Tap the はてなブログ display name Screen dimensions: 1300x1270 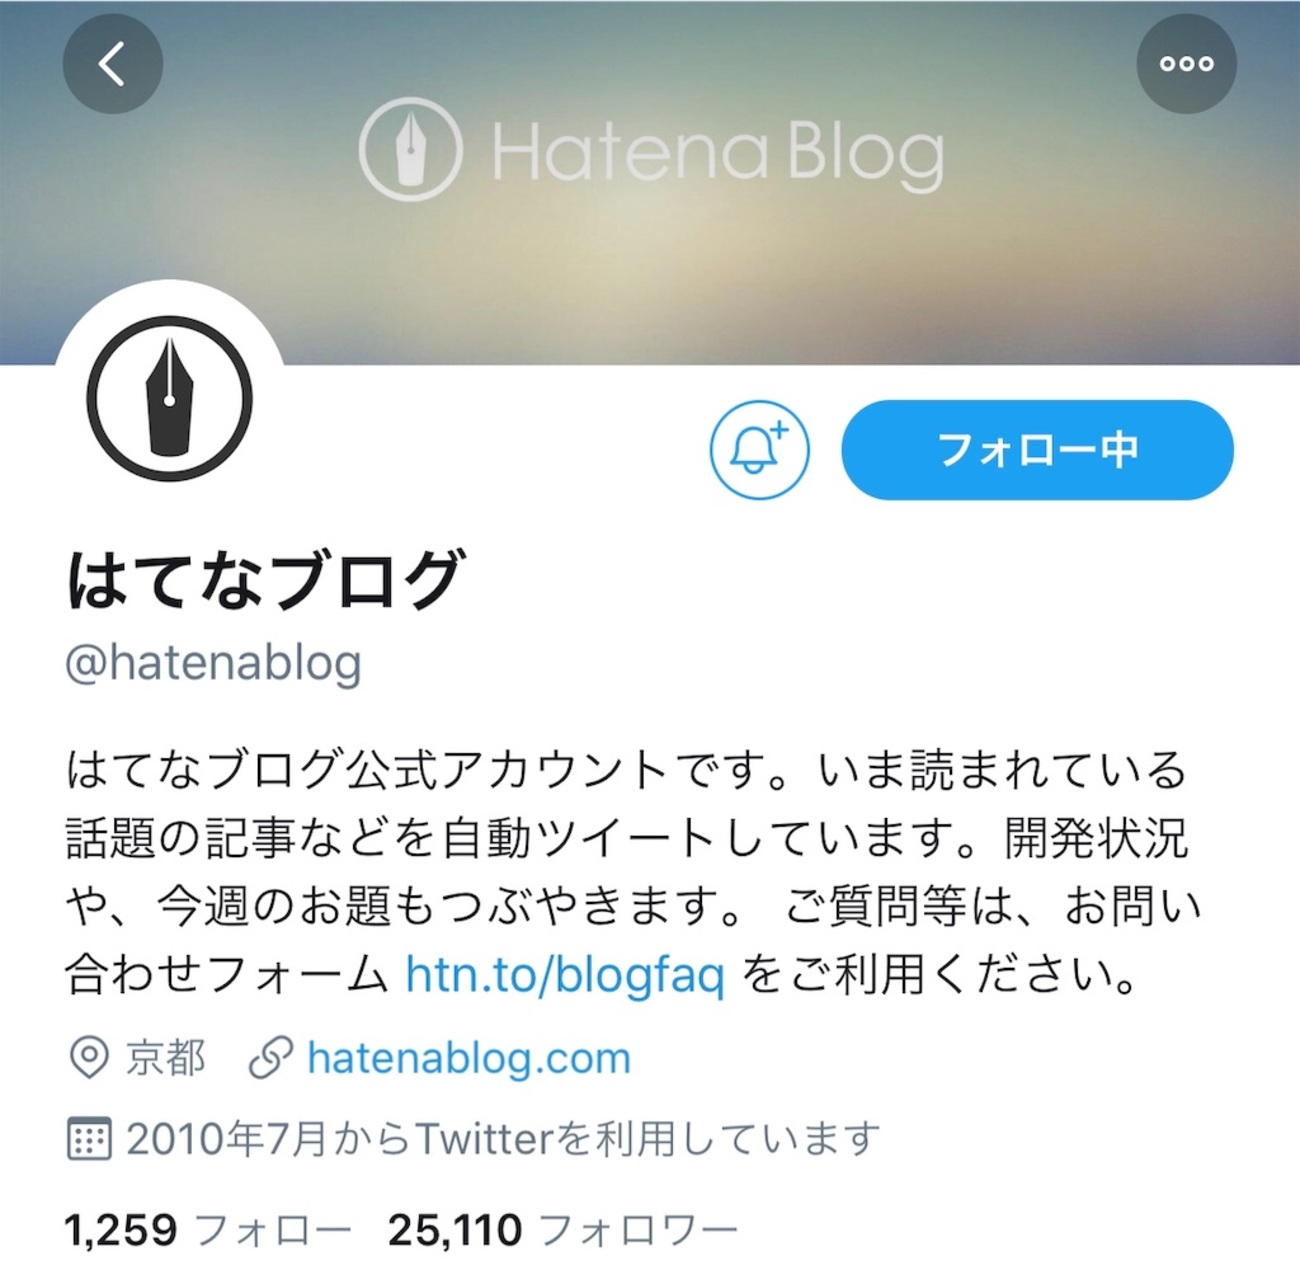coord(264,580)
